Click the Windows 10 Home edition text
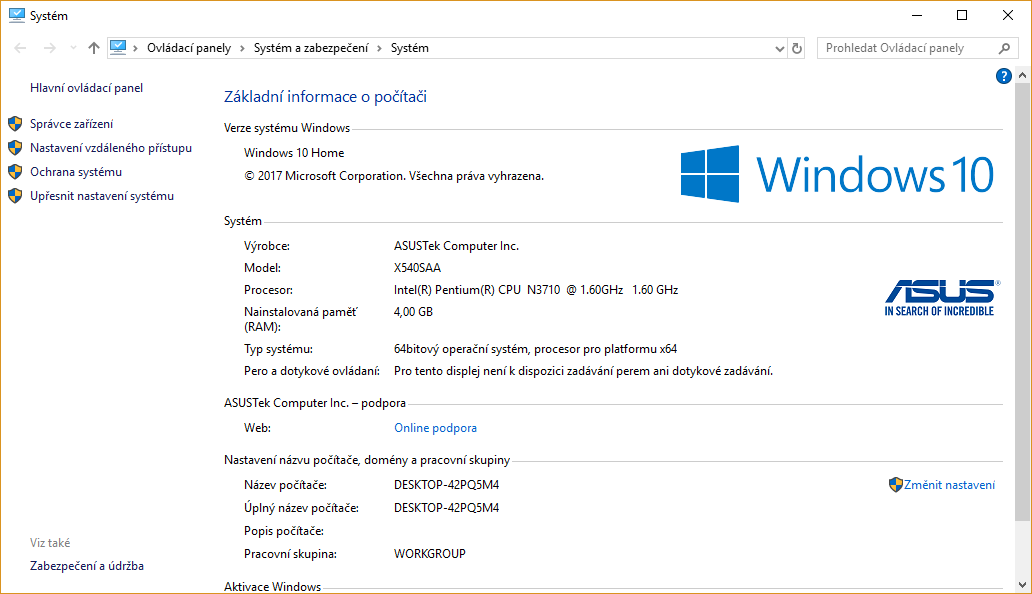 tap(294, 153)
